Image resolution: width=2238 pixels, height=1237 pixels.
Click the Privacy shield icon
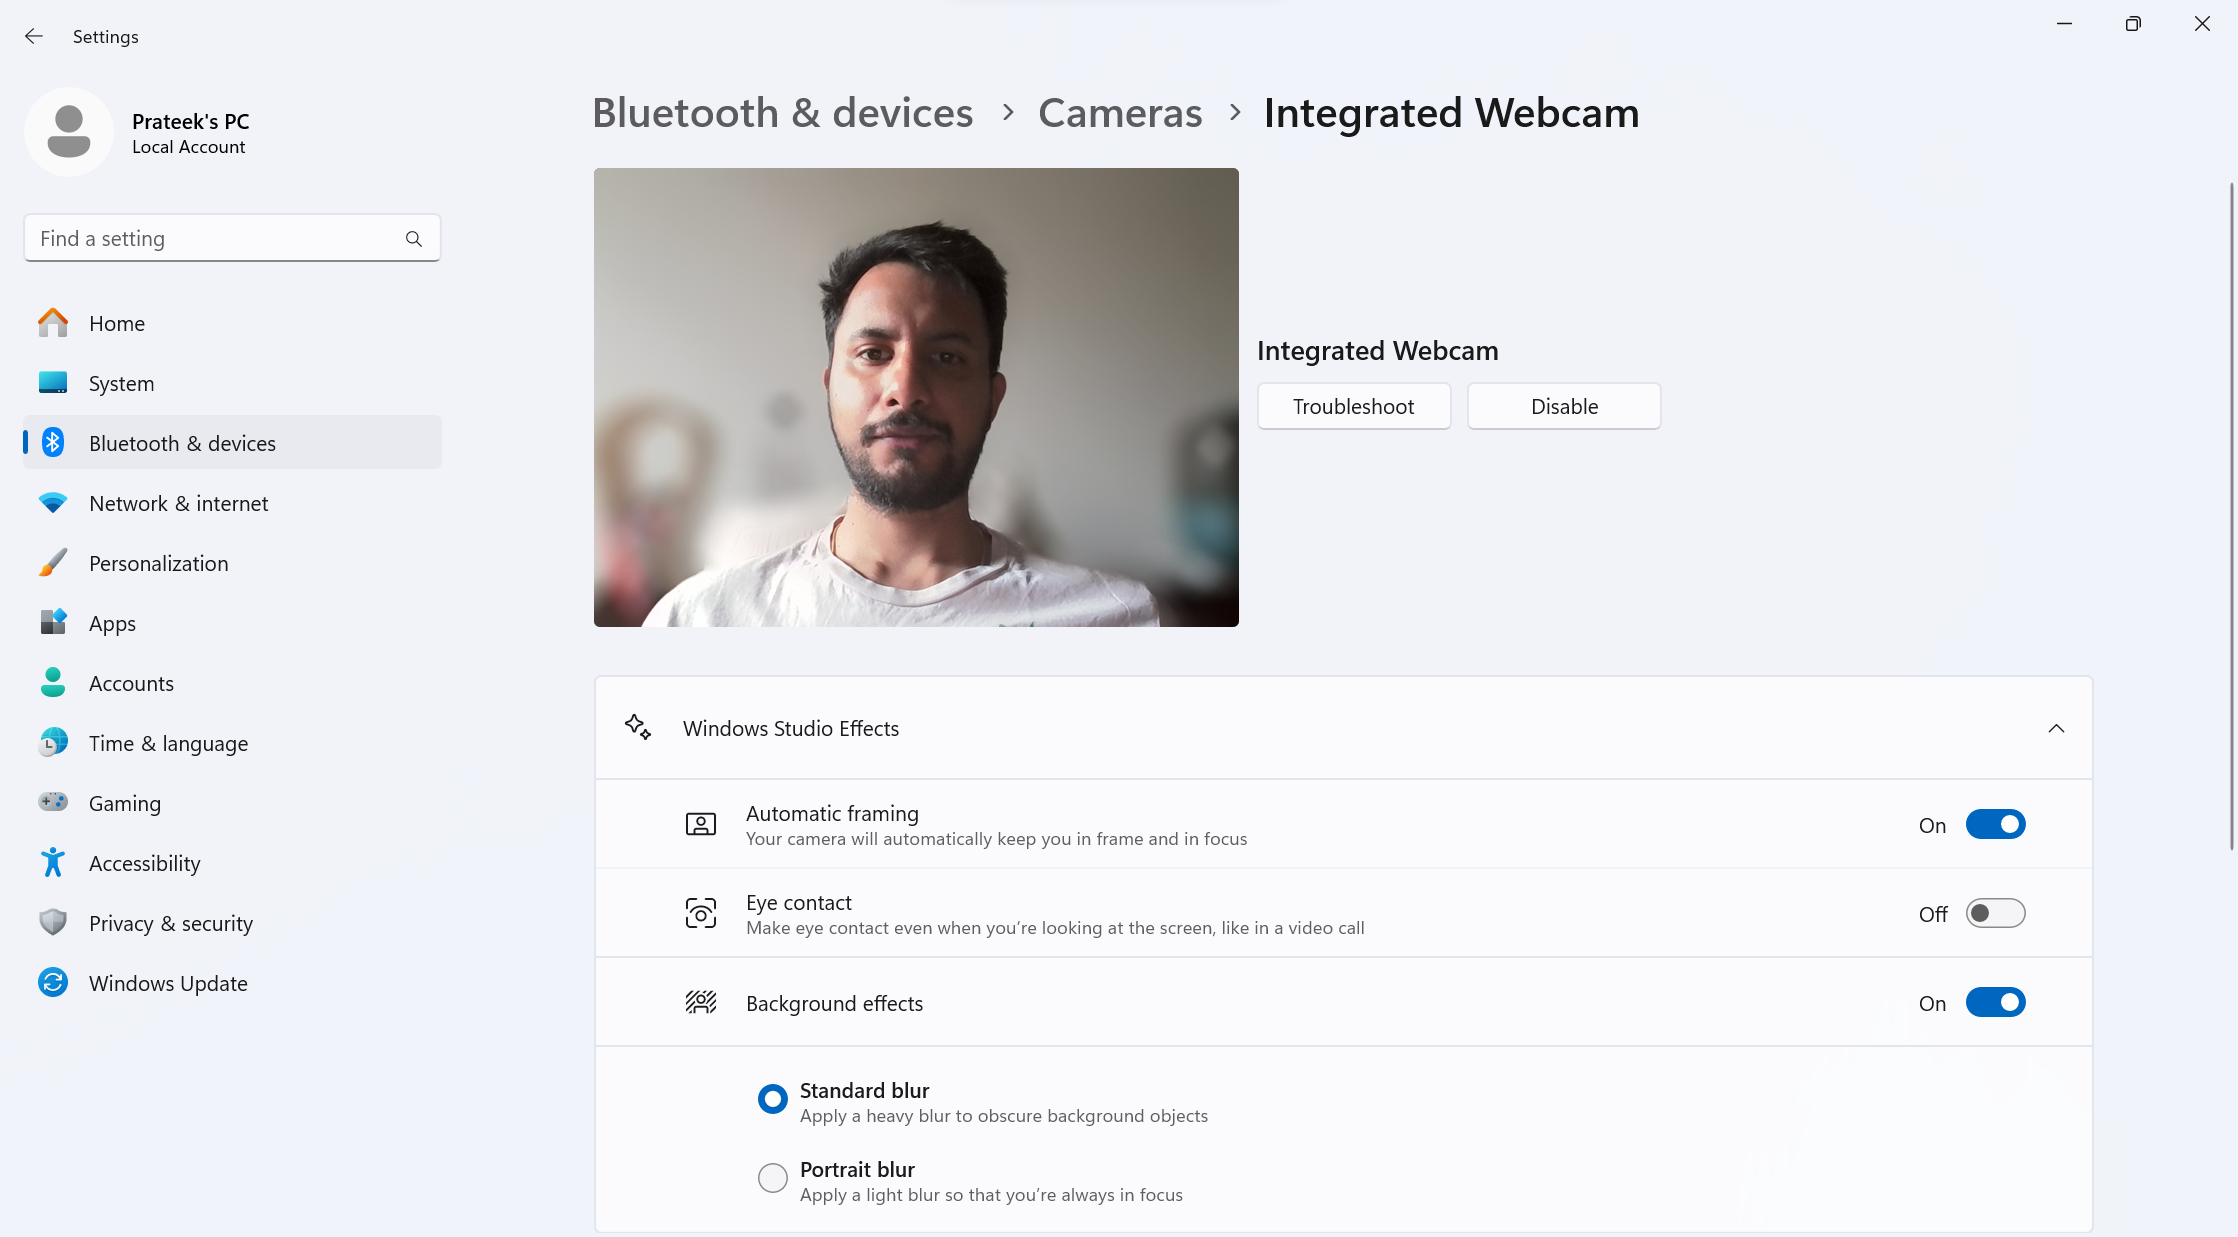pos(53,923)
